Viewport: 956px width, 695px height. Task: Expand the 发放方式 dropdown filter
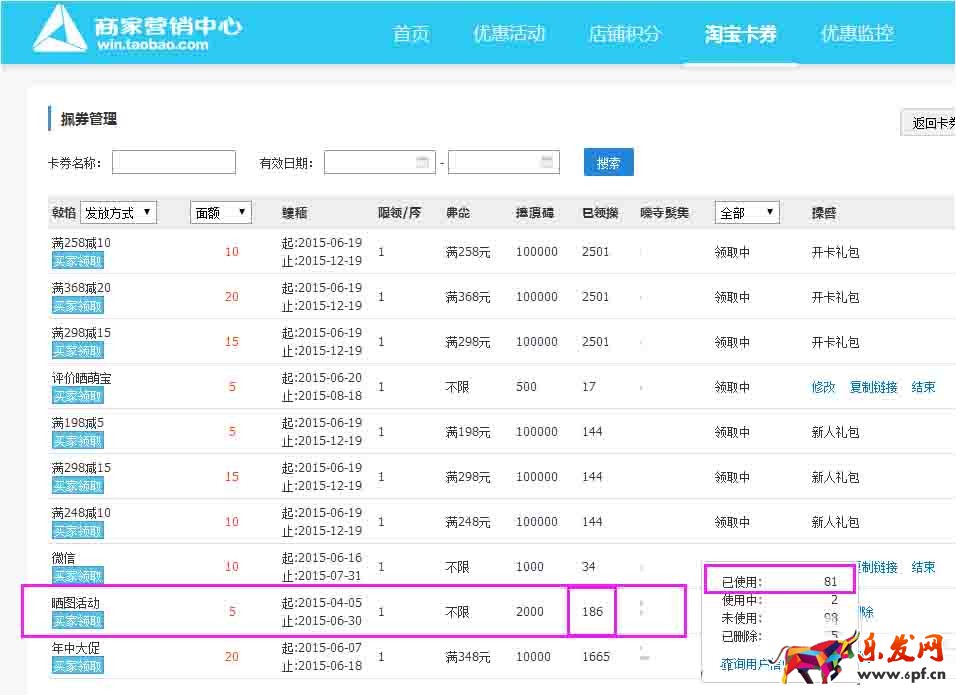pyautogui.click(x=118, y=212)
